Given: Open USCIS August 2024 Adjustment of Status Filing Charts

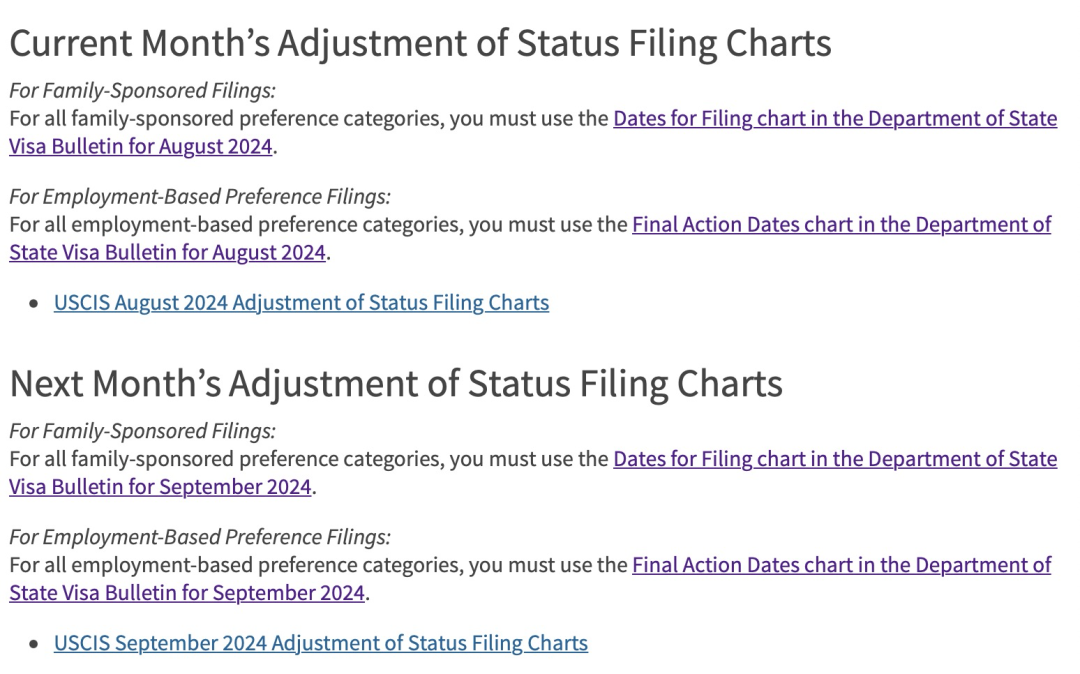Looking at the screenshot, I should pos(301,303).
